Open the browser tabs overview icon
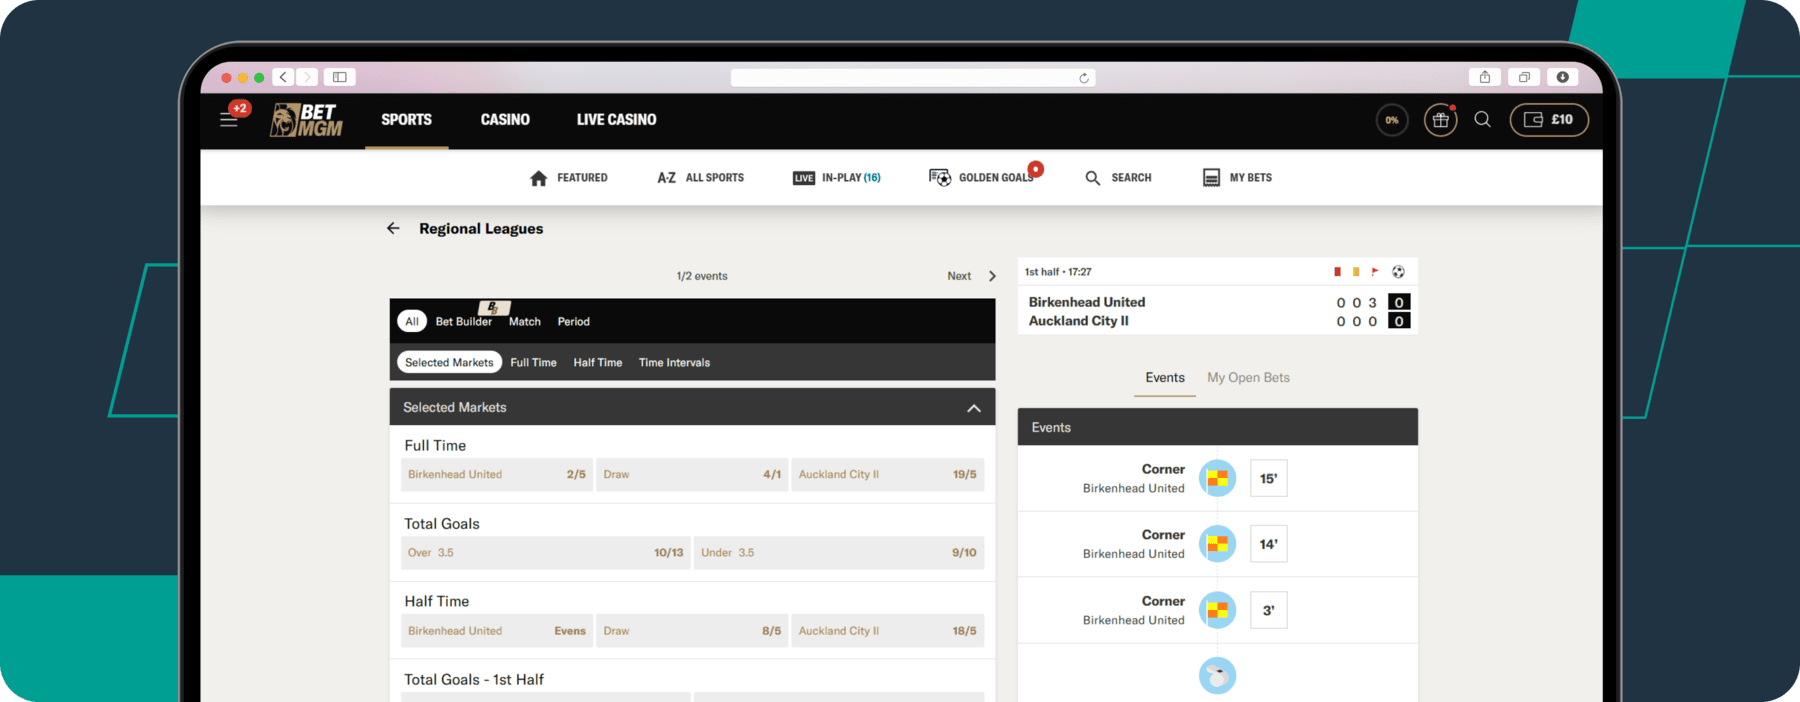This screenshot has width=1800, height=702. click(1524, 77)
